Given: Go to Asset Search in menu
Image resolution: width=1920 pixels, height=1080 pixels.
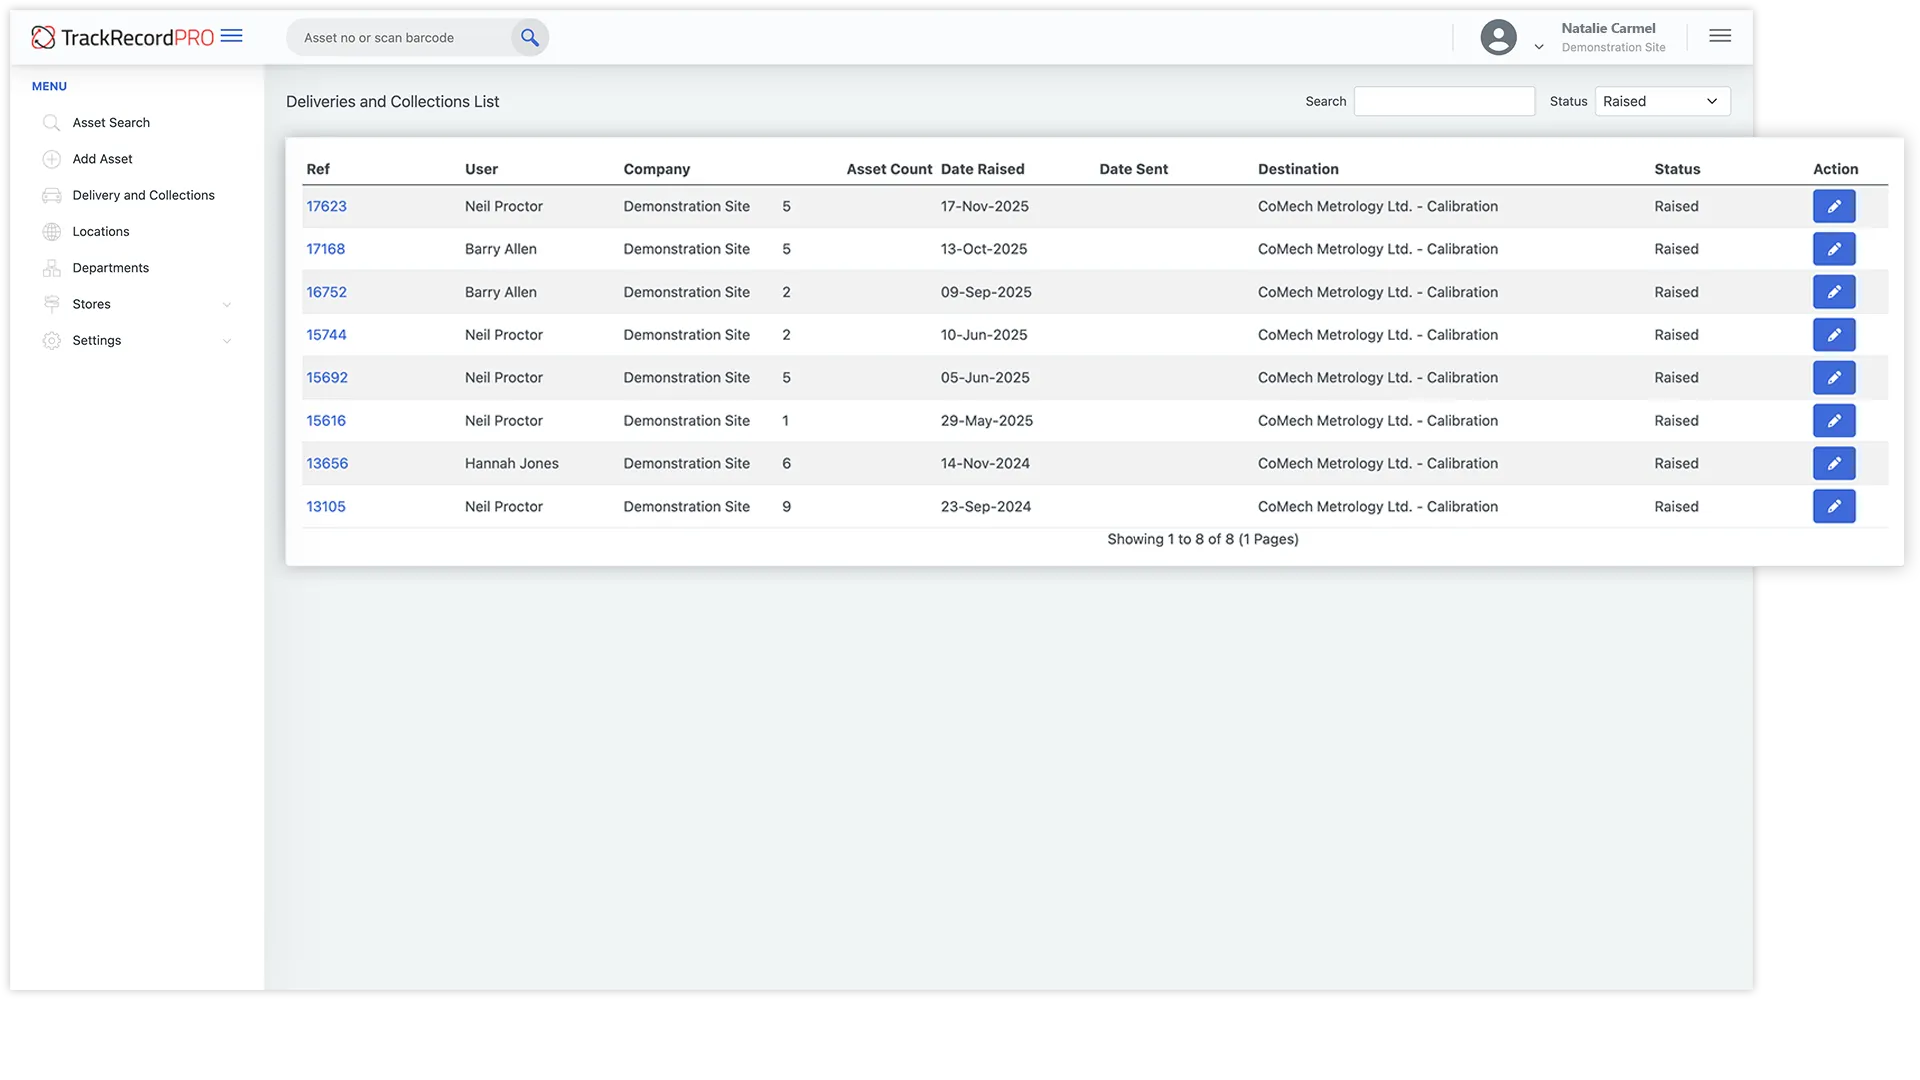Looking at the screenshot, I should (x=111, y=123).
